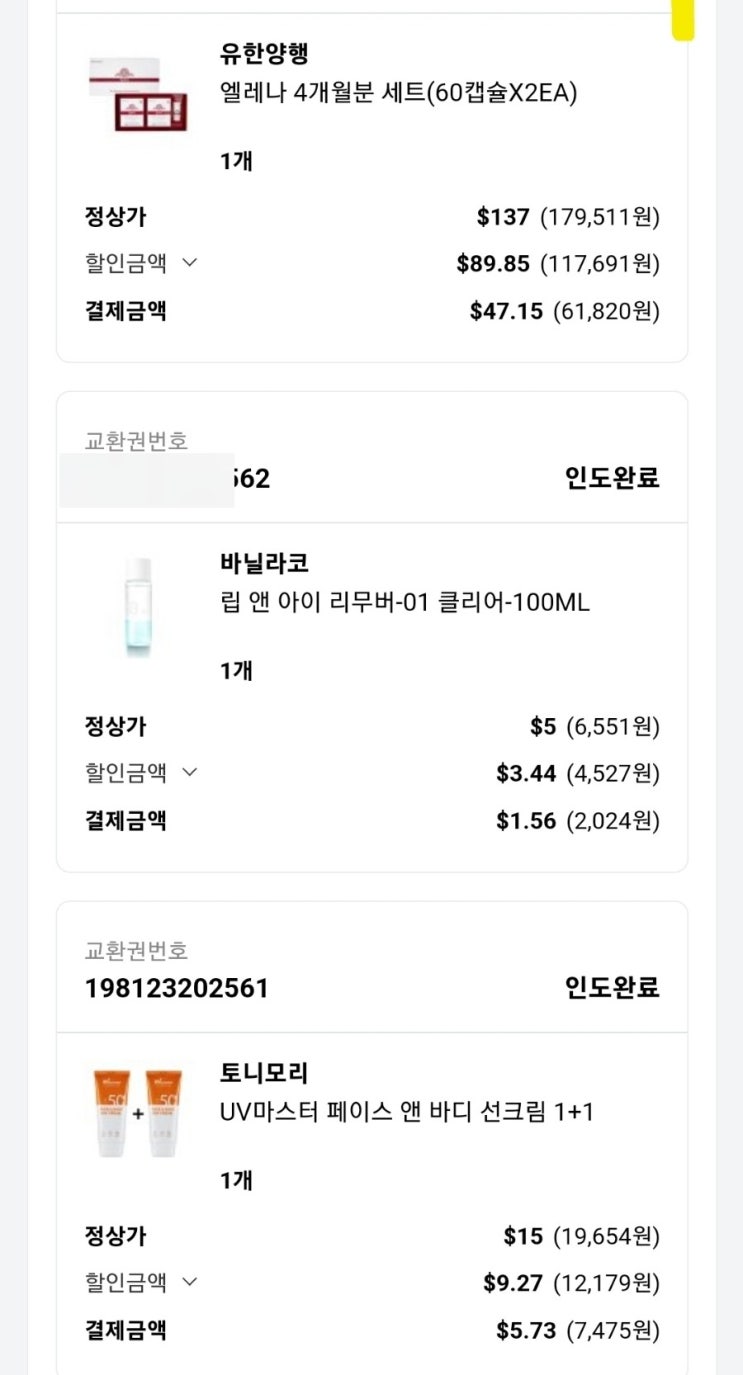Click the $47.15 payment amount
The height and width of the screenshot is (1375, 743).
pos(506,311)
